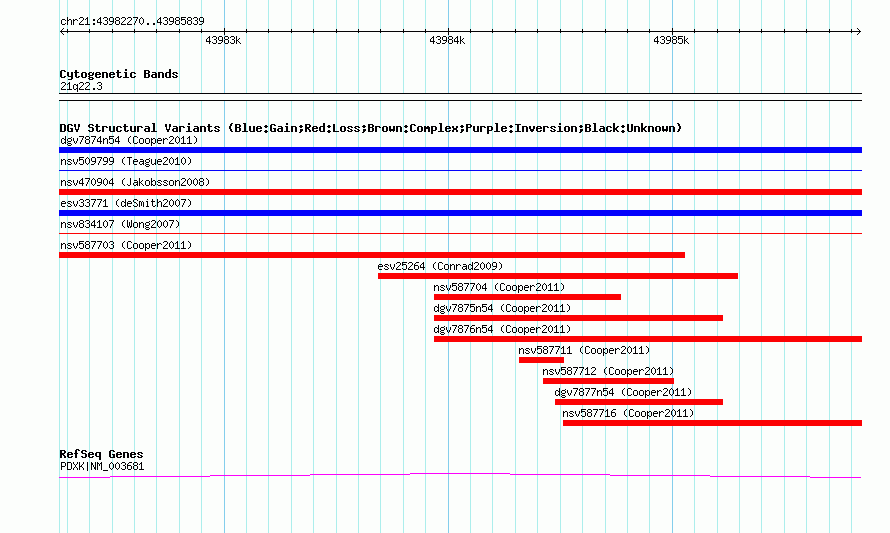The height and width of the screenshot is (533, 890).
Task: Click the 43985k ruler tick label
Action: (x=671, y=40)
